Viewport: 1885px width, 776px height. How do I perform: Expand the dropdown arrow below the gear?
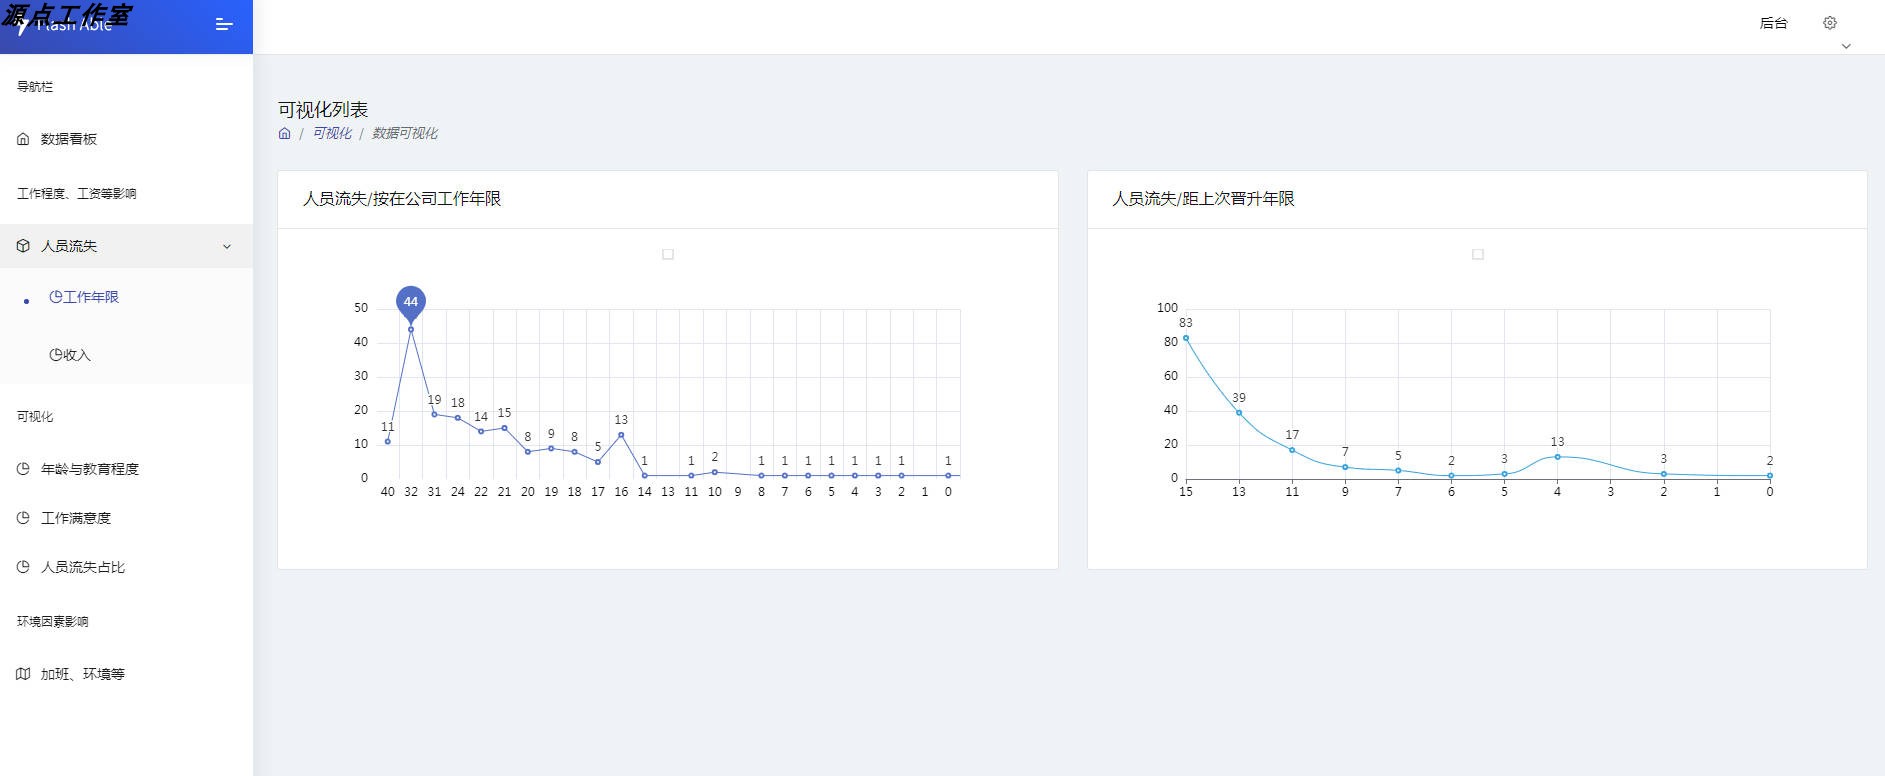tap(1846, 46)
